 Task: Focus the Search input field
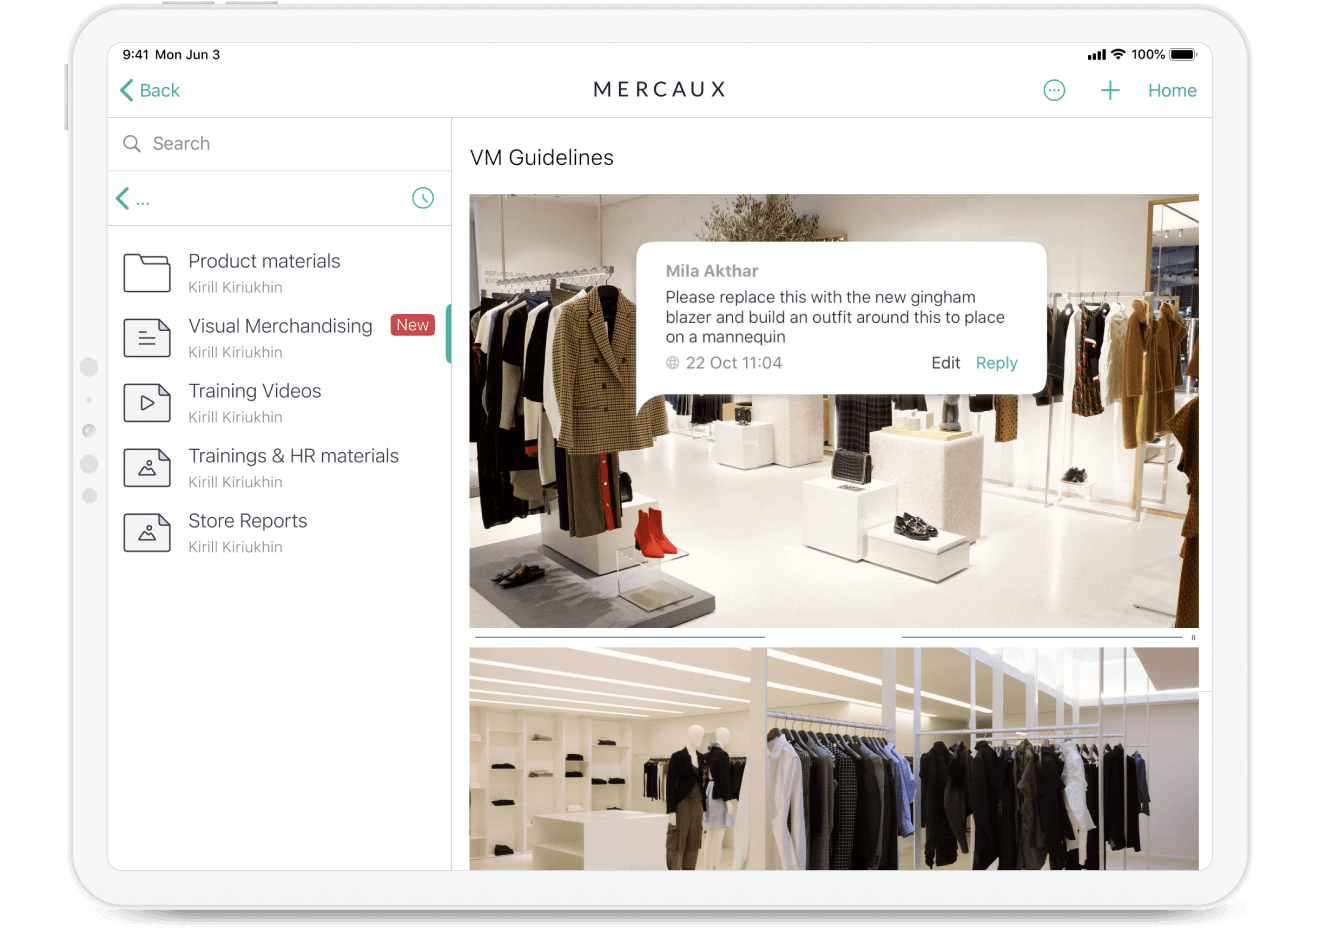(290, 144)
